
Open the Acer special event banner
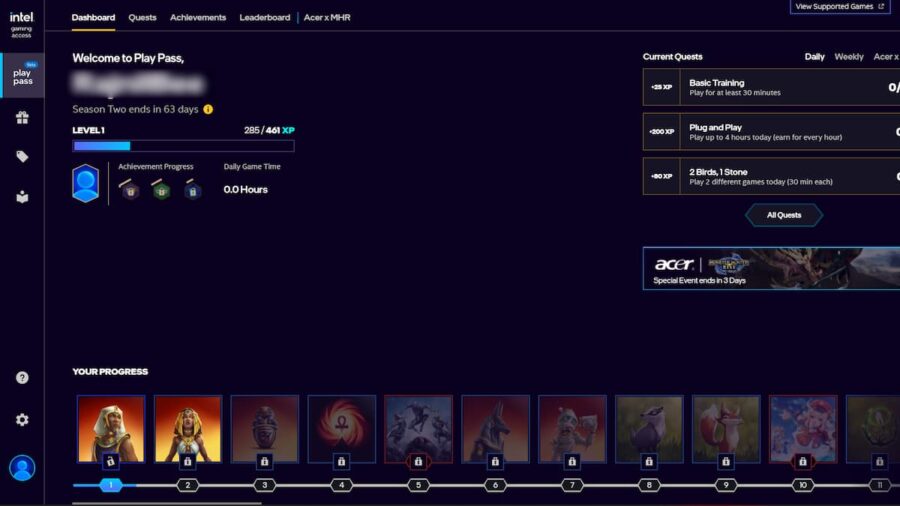point(771,269)
